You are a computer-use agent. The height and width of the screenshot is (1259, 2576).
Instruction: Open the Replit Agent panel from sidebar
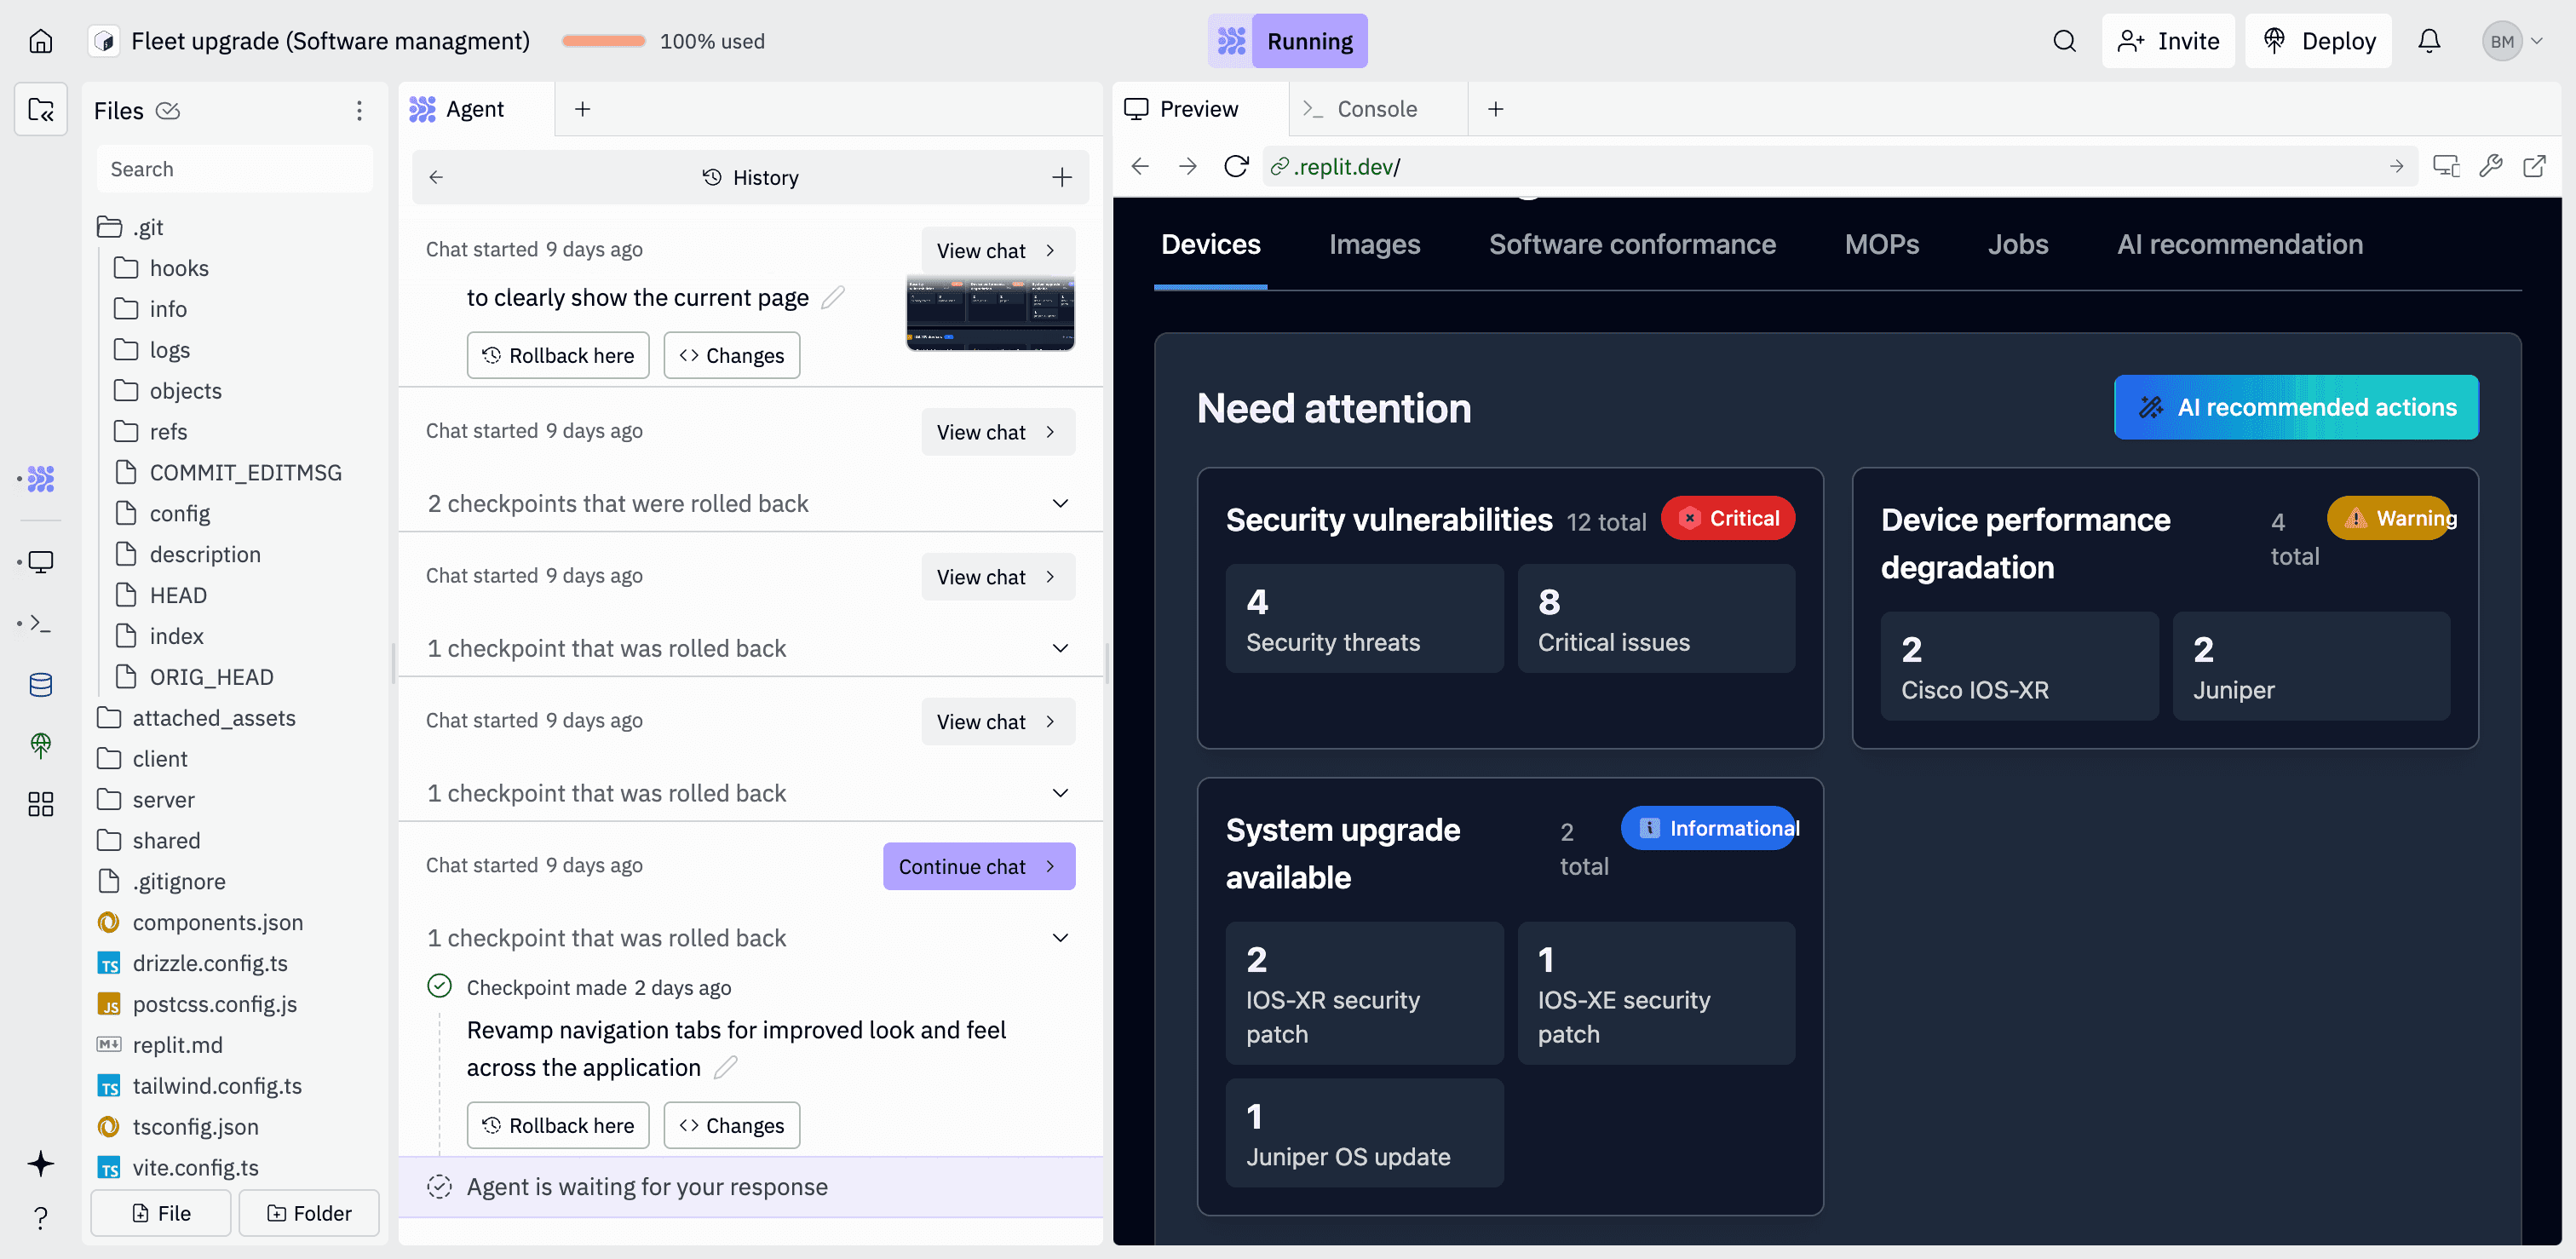coord(40,479)
